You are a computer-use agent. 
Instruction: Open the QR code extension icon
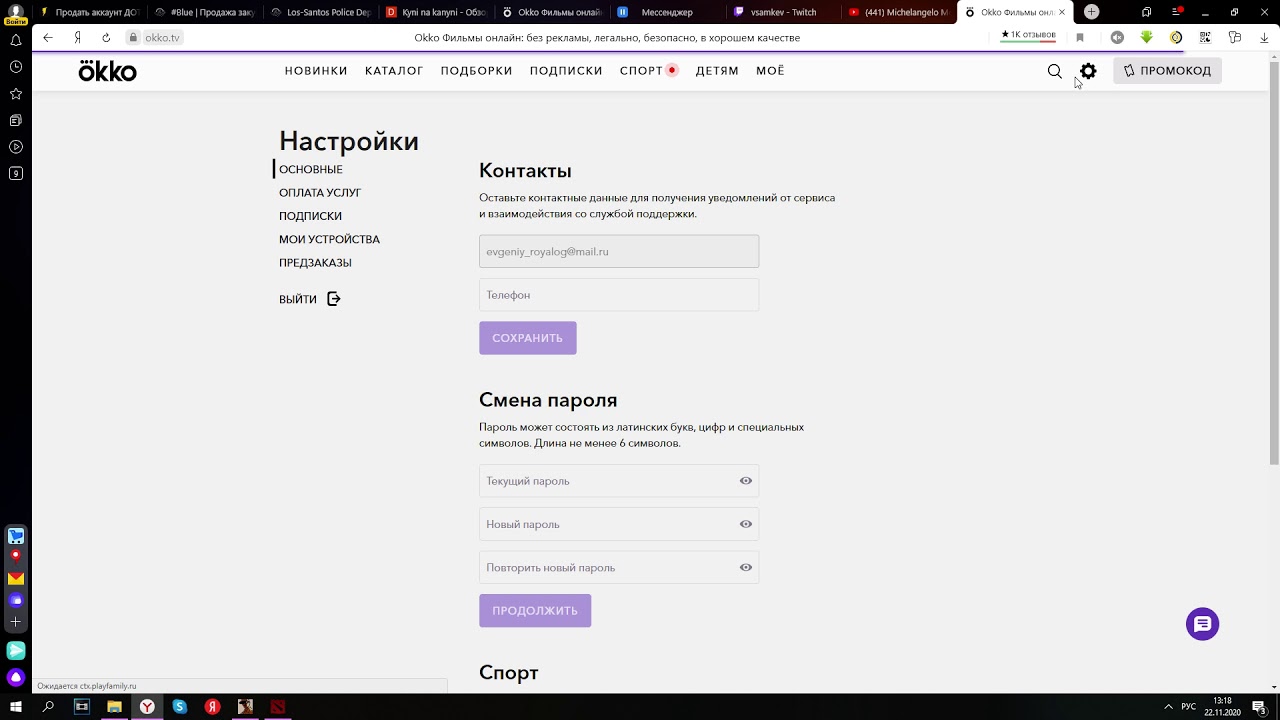(x=1206, y=37)
